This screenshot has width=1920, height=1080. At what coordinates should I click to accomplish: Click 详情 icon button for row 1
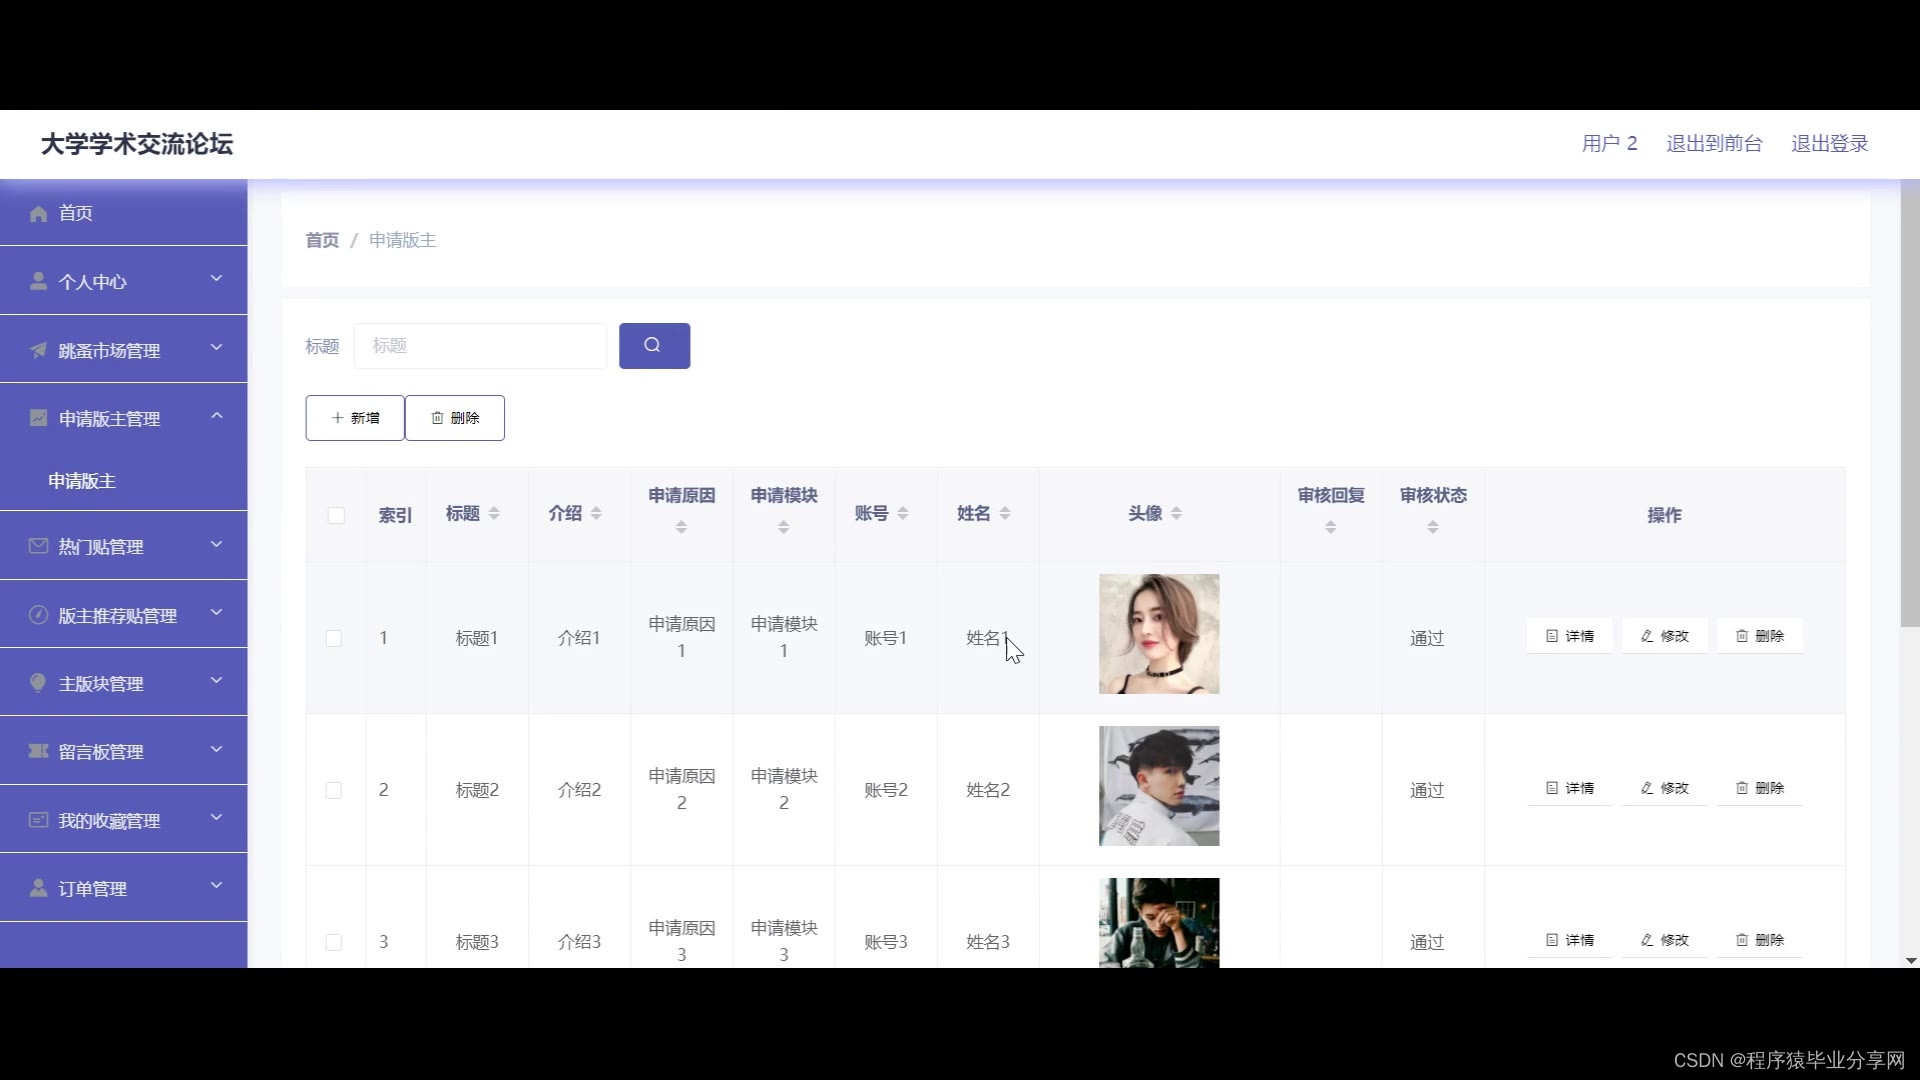tap(1569, 636)
